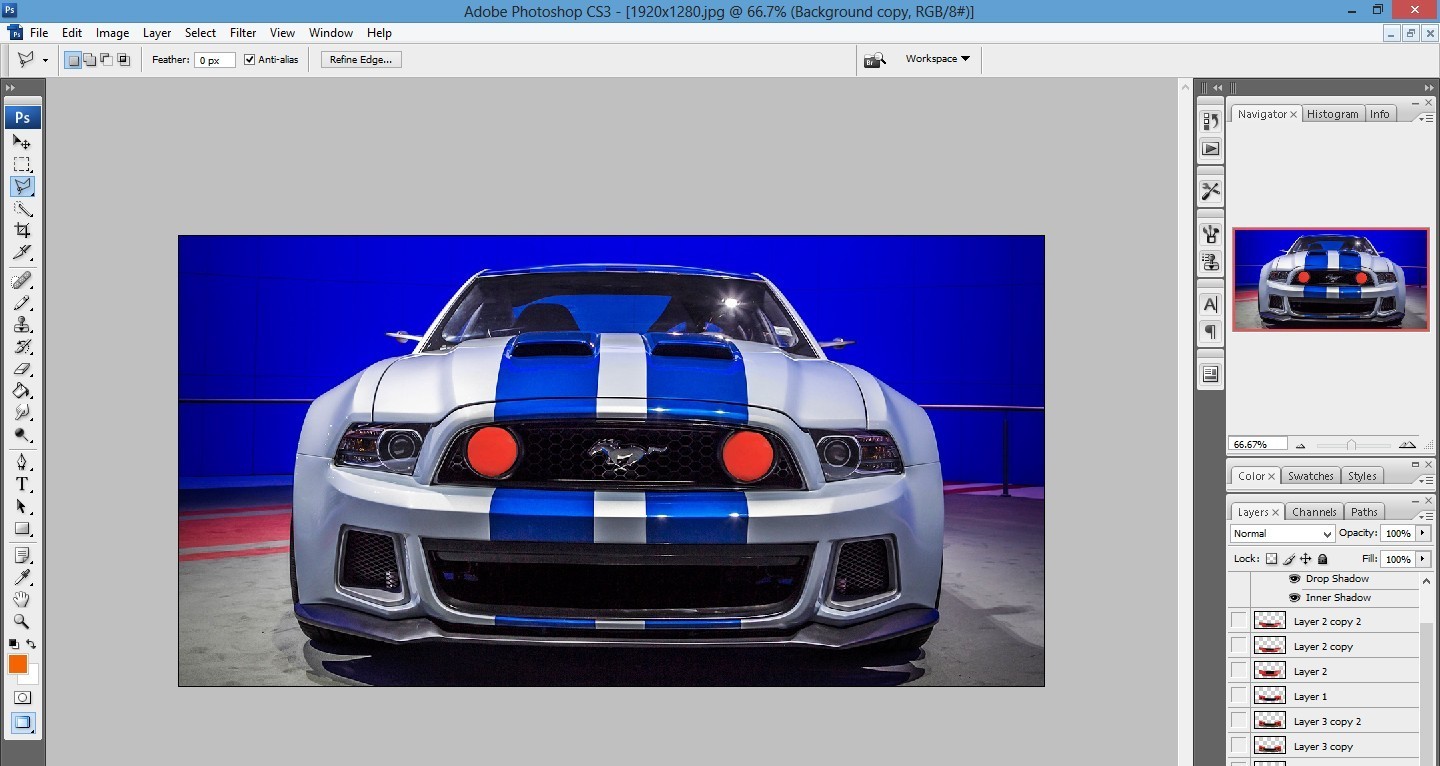Switch to the Channels tab
1440x766 pixels.
click(x=1314, y=512)
